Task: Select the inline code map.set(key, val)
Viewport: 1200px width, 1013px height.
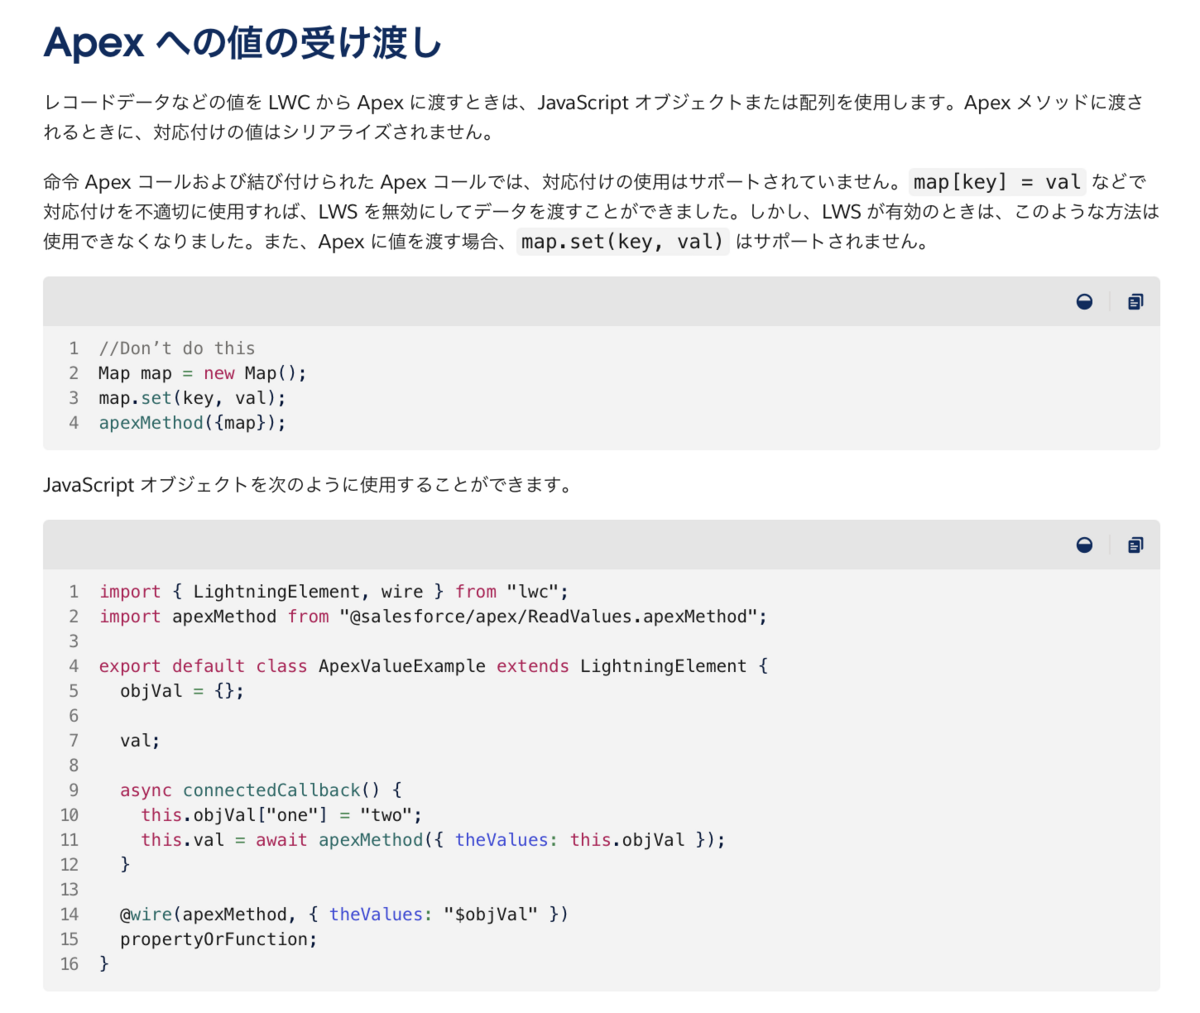Action: point(622,241)
